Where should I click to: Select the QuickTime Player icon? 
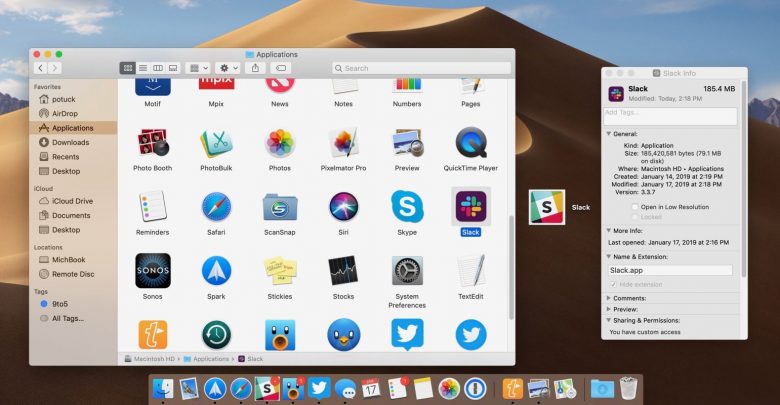[471, 143]
